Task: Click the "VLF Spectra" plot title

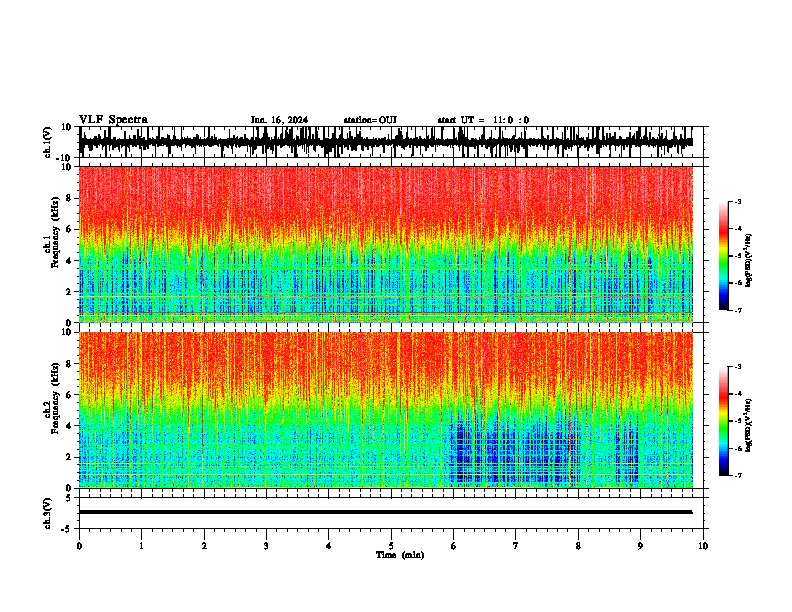Action: pos(113,120)
